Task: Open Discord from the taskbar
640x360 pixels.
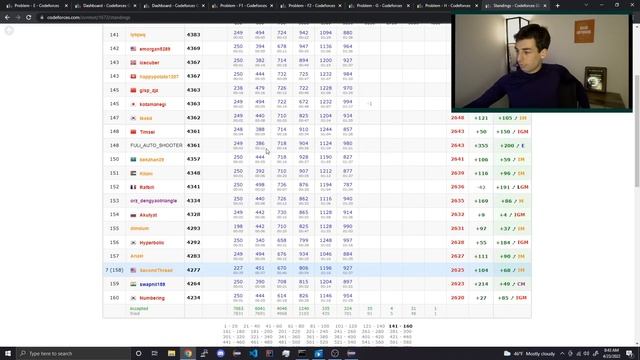Action: (x=220, y=353)
